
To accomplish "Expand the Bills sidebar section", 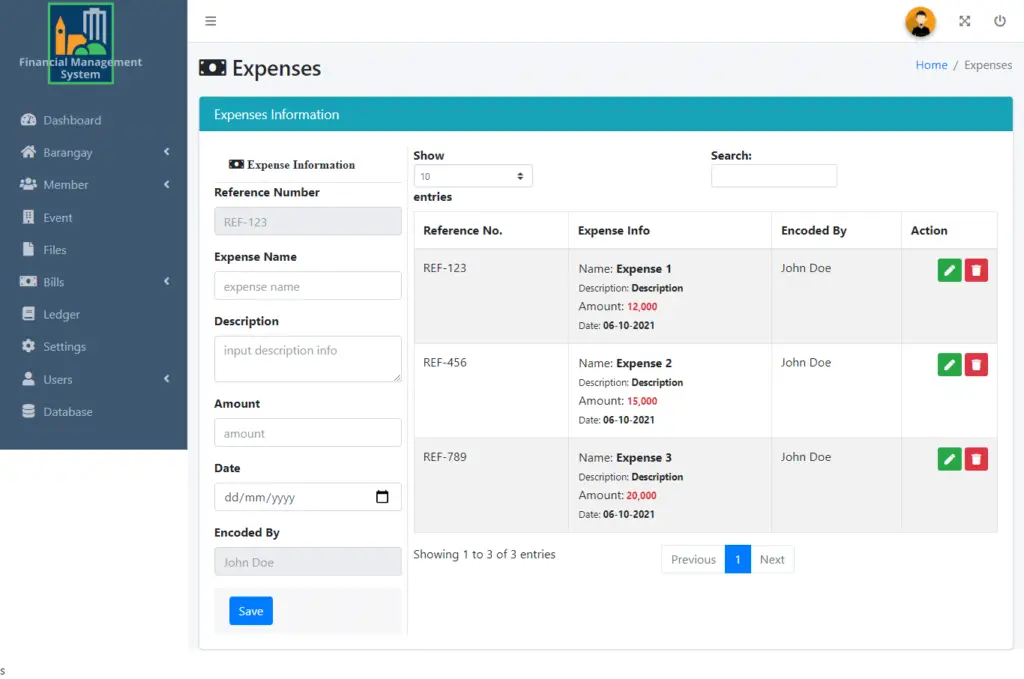I will (55, 281).
